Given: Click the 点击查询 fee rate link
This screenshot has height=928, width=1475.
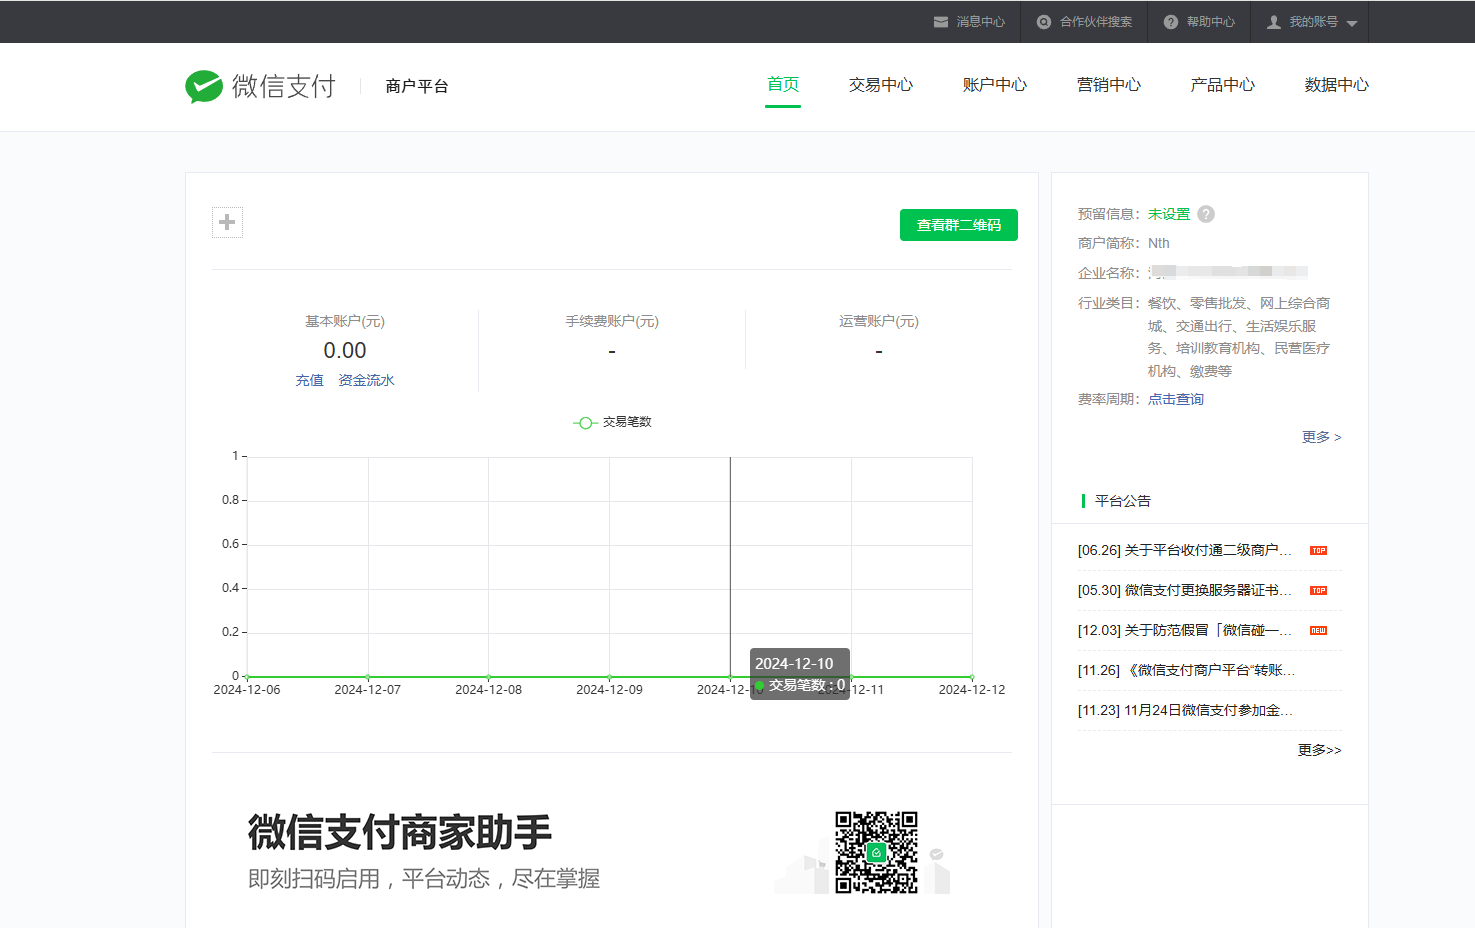Looking at the screenshot, I should point(1176,399).
